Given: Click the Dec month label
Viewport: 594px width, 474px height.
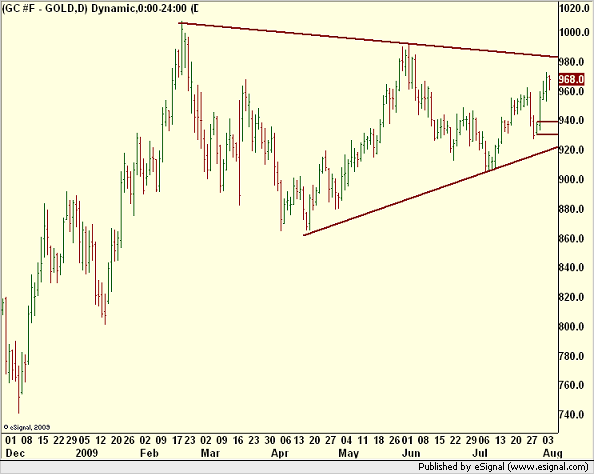Looking at the screenshot, I should tap(15, 453).
